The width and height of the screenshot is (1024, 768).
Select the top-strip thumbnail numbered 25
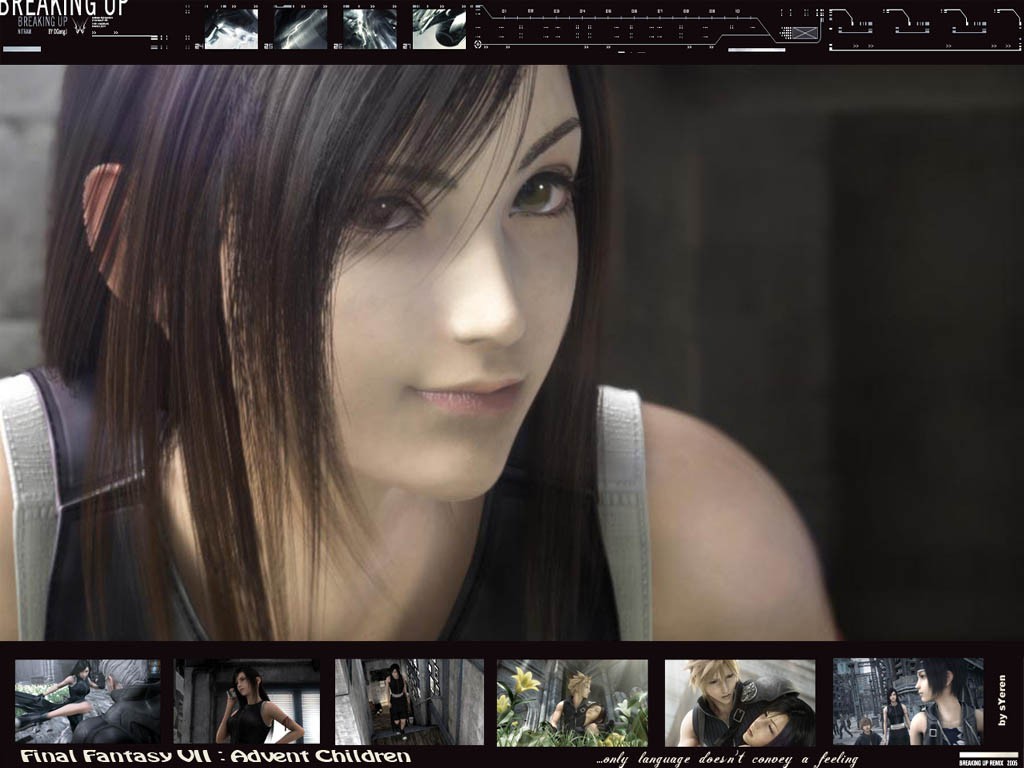pos(300,29)
